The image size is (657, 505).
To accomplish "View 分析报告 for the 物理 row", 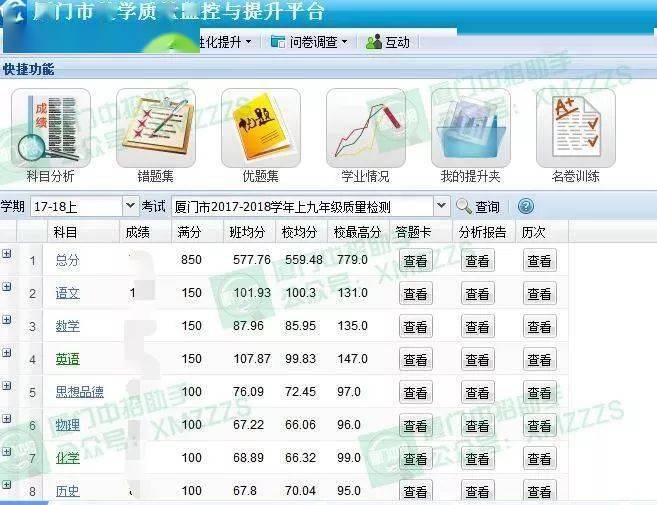I will pyautogui.click(x=477, y=426).
